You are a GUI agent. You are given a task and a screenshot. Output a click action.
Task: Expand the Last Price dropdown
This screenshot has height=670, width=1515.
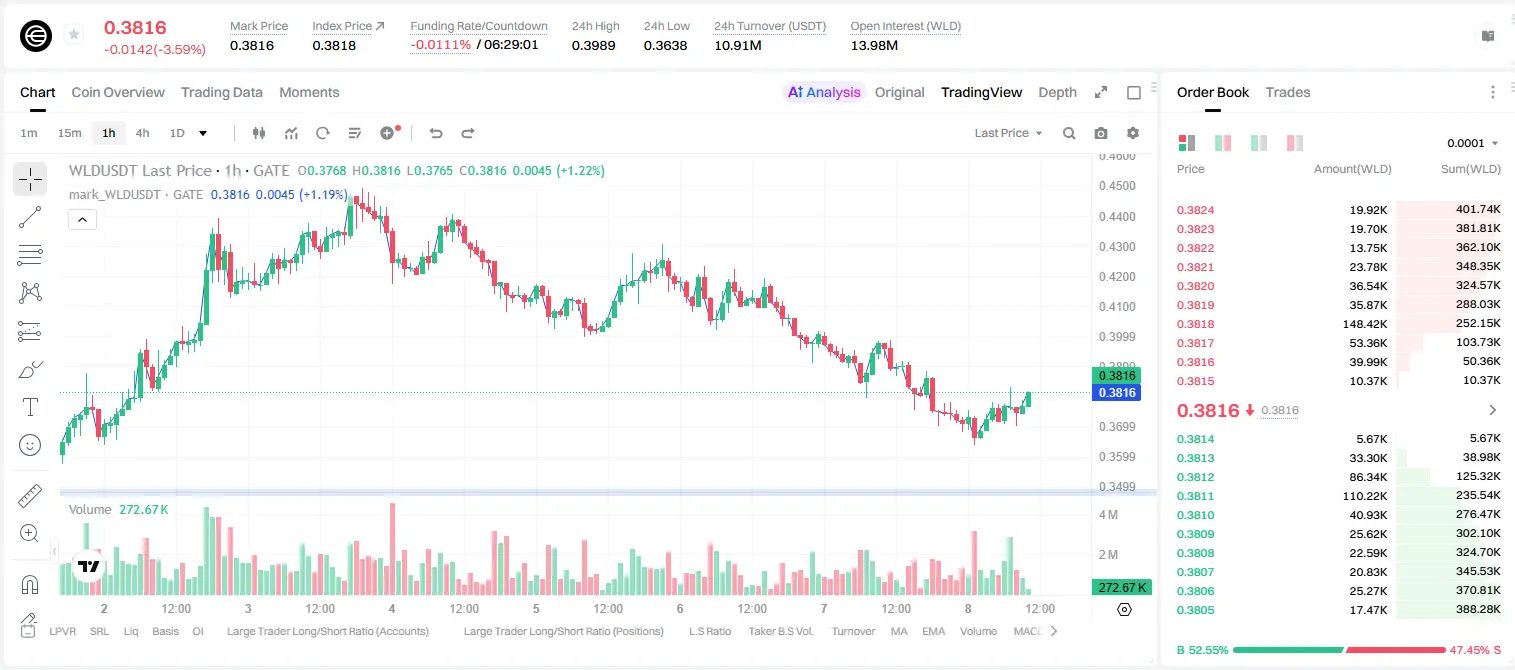1008,133
